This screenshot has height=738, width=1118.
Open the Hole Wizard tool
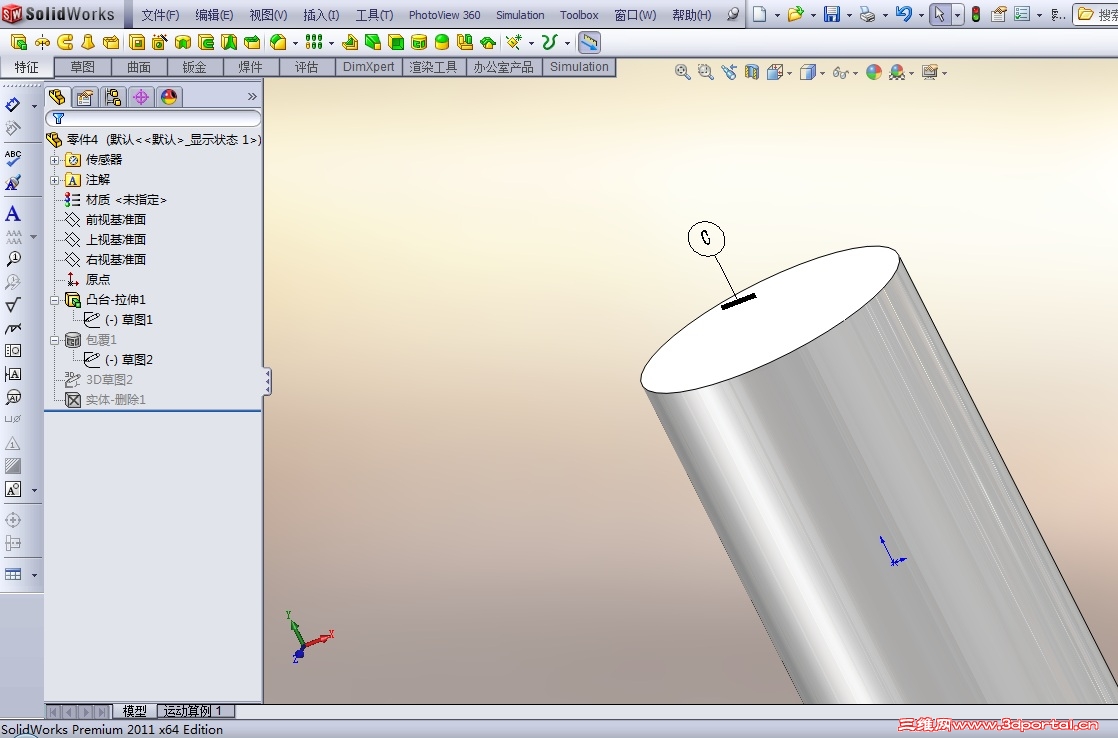pos(160,43)
